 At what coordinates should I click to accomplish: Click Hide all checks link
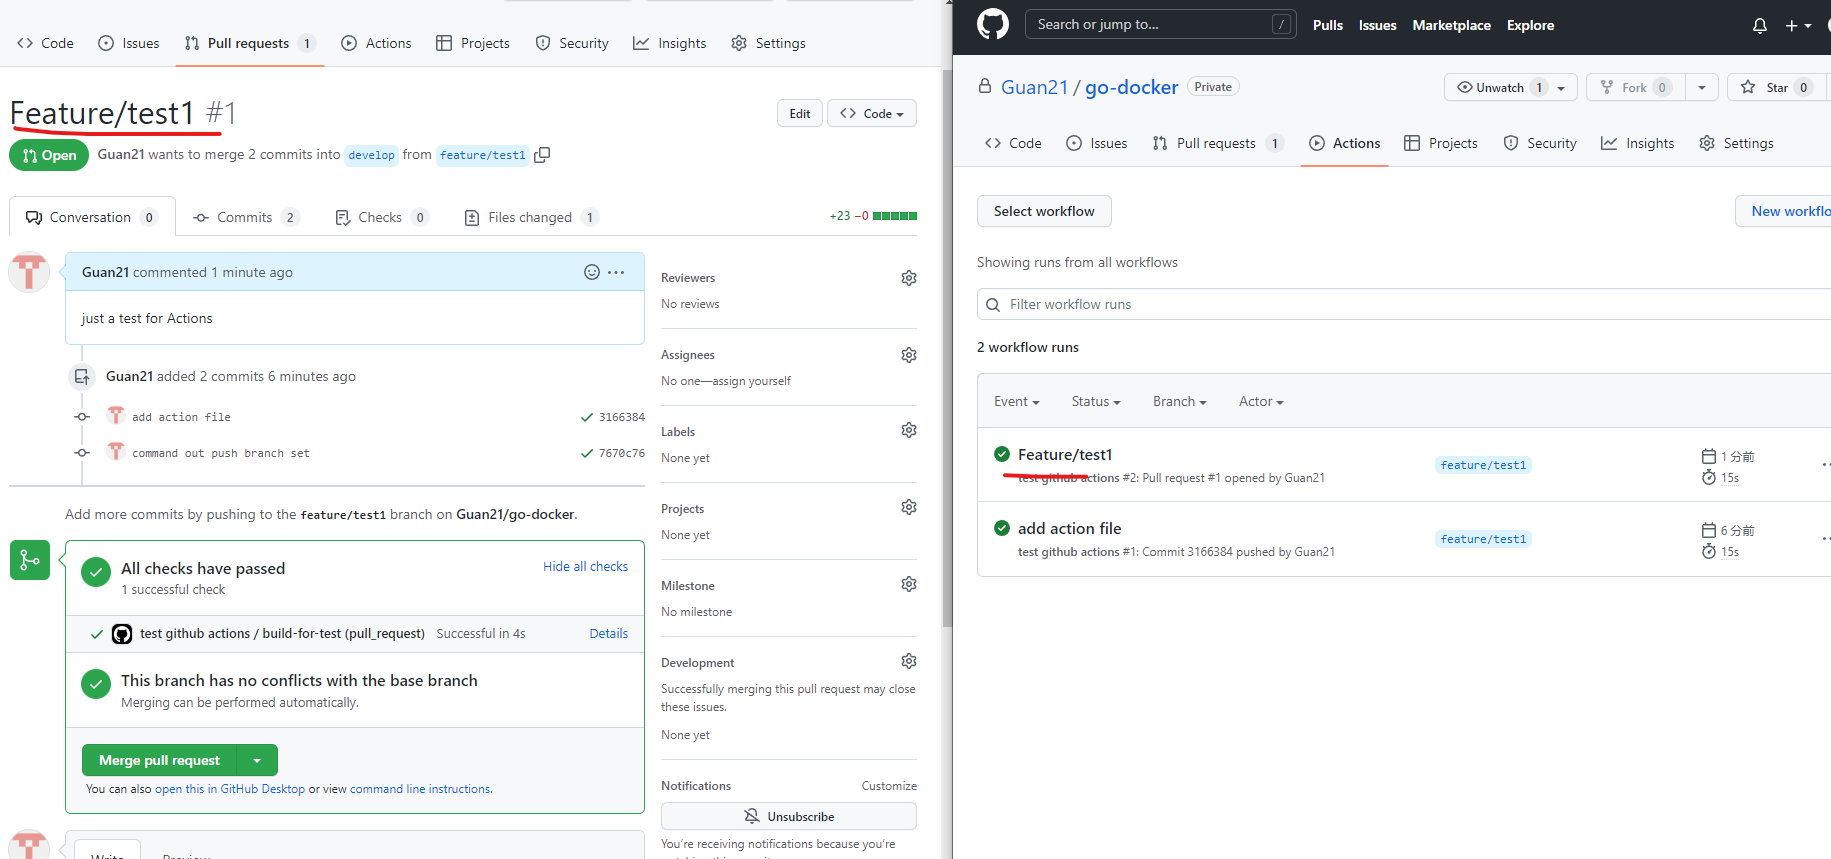[585, 566]
